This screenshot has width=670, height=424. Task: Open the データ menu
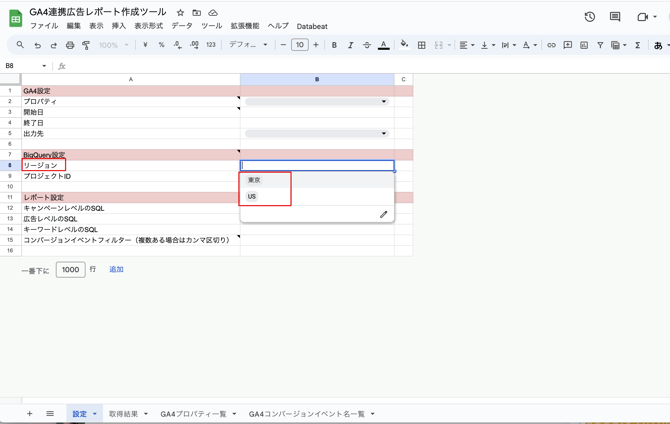(182, 26)
